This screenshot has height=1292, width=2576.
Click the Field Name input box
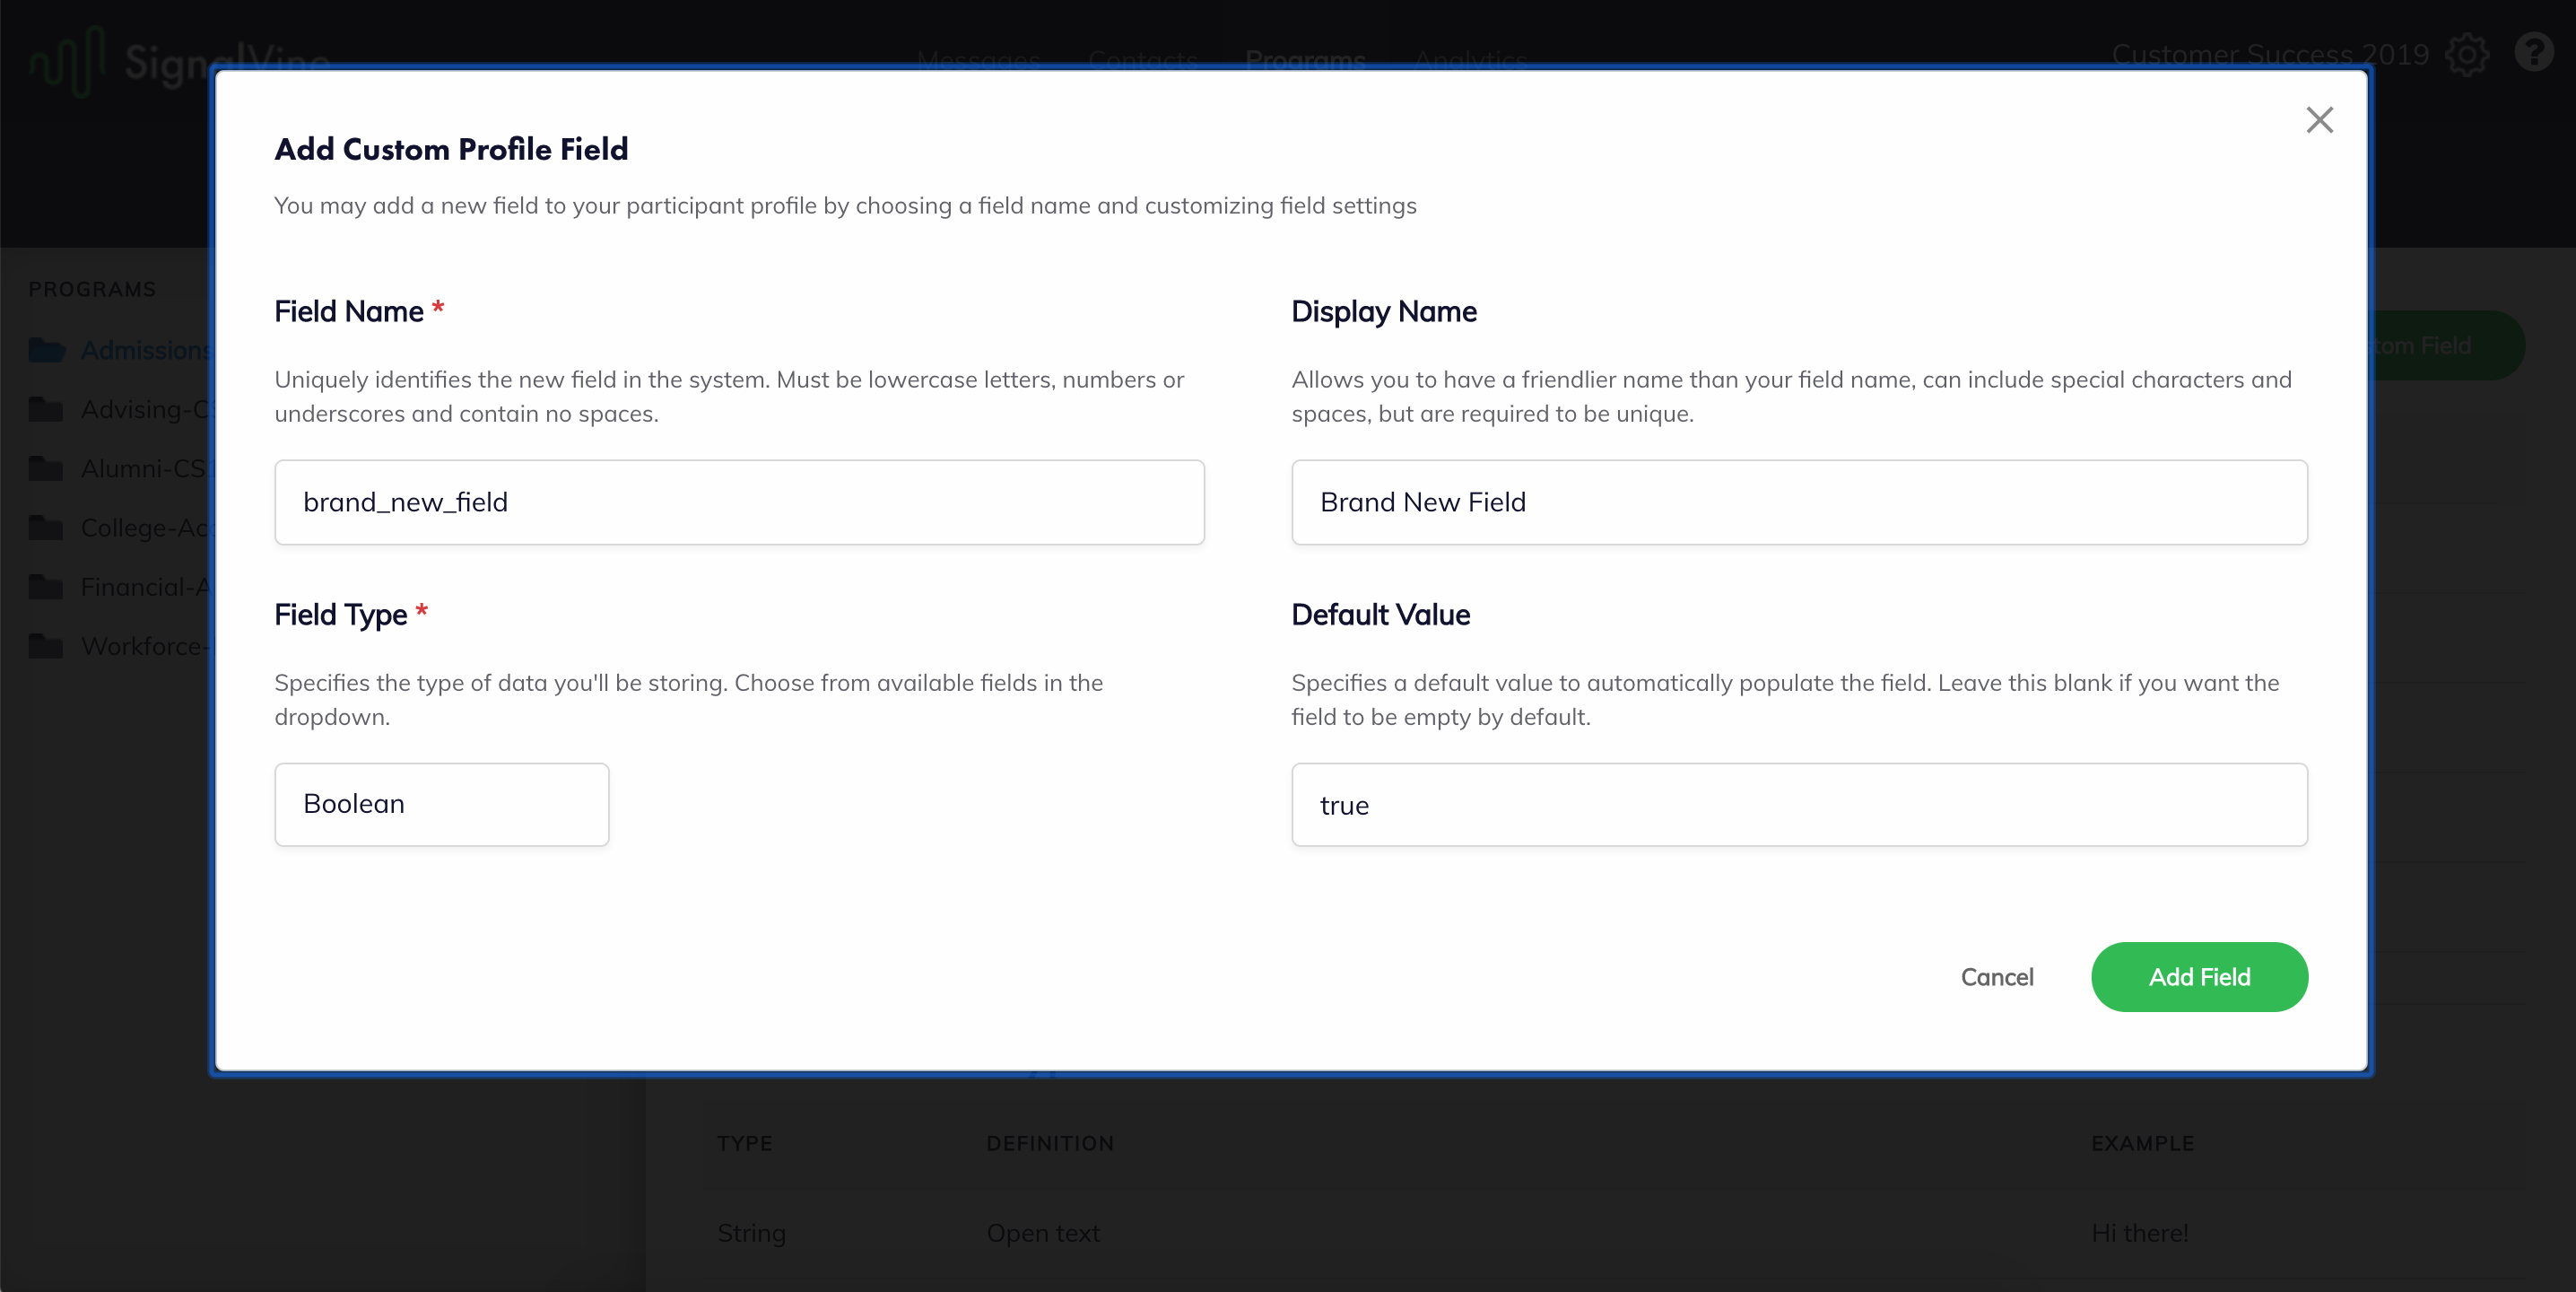(739, 502)
